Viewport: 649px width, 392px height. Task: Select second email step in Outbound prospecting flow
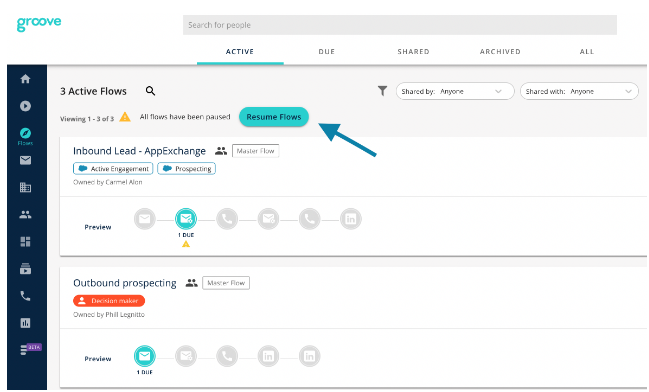point(186,356)
